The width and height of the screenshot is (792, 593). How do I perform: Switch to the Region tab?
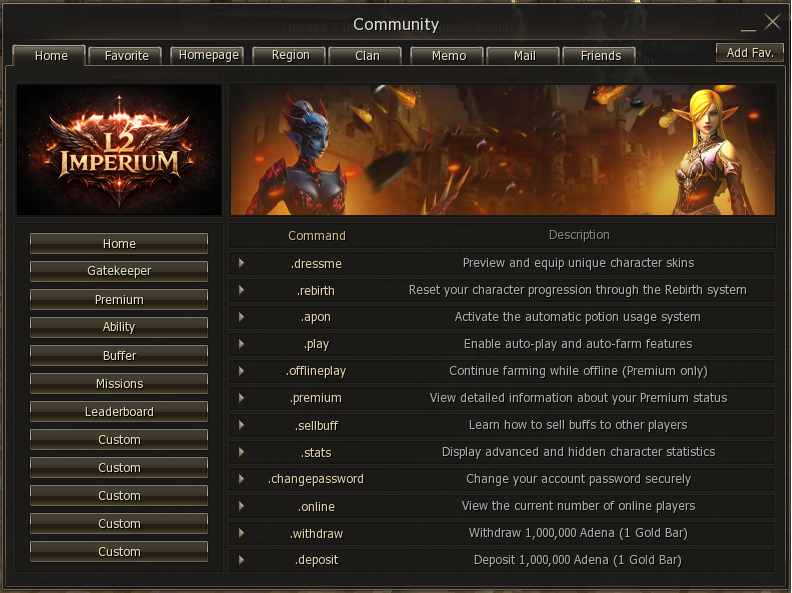[290, 55]
